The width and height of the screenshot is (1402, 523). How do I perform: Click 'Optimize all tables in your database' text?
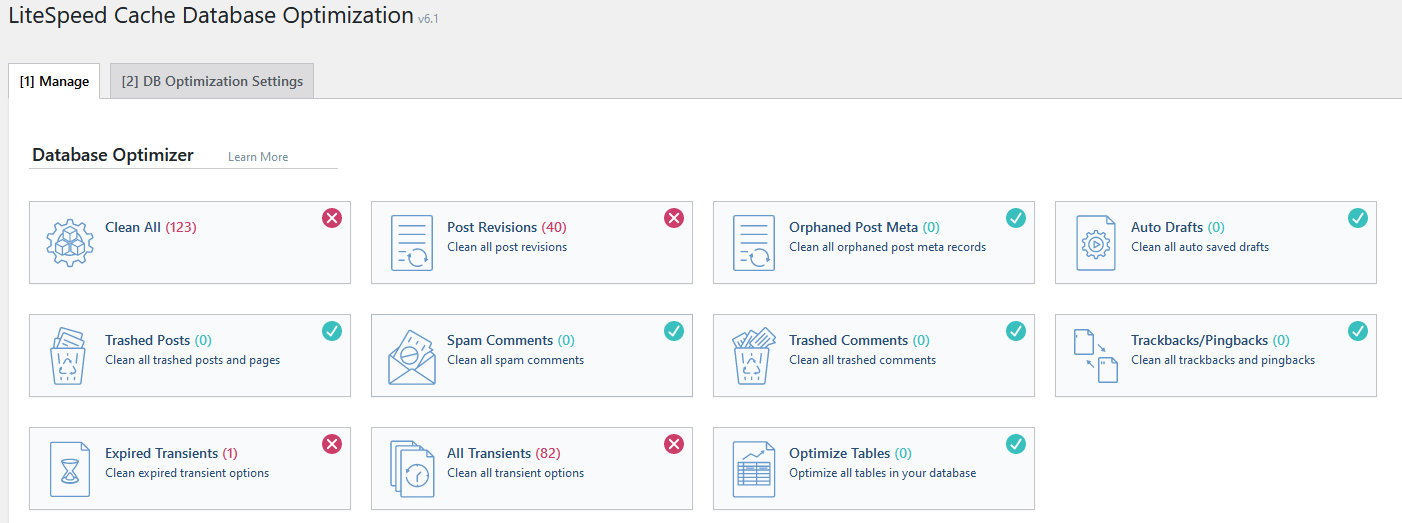tap(882, 473)
